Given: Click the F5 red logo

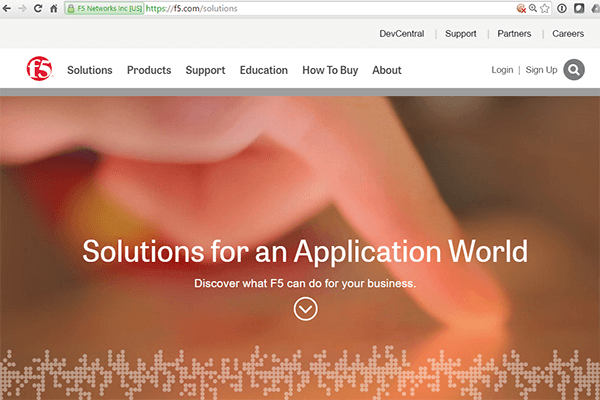Looking at the screenshot, I should coord(40,70).
